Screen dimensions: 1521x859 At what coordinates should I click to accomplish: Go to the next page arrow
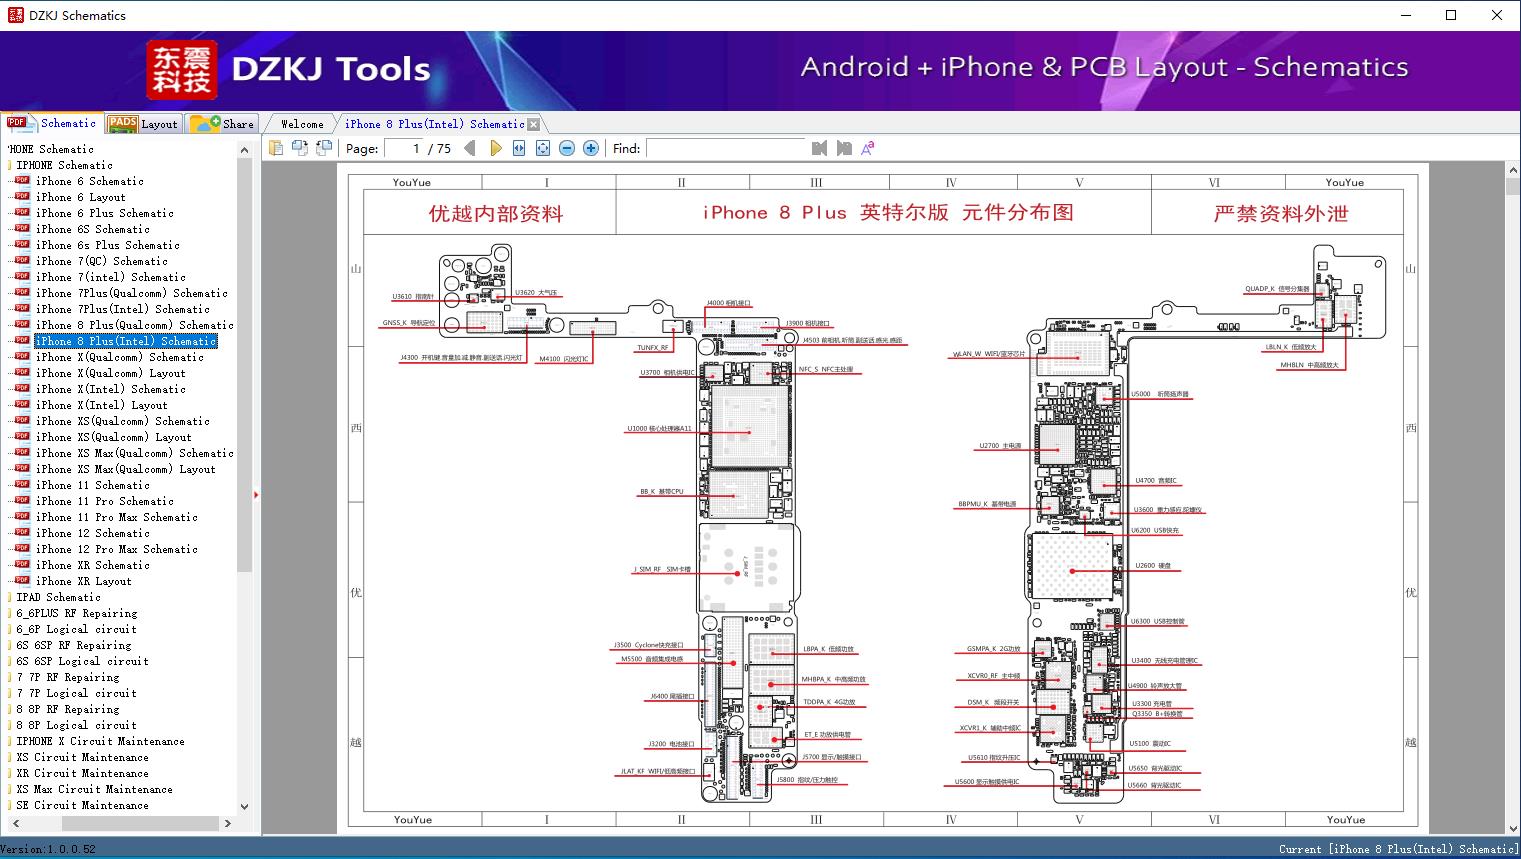pyautogui.click(x=495, y=148)
